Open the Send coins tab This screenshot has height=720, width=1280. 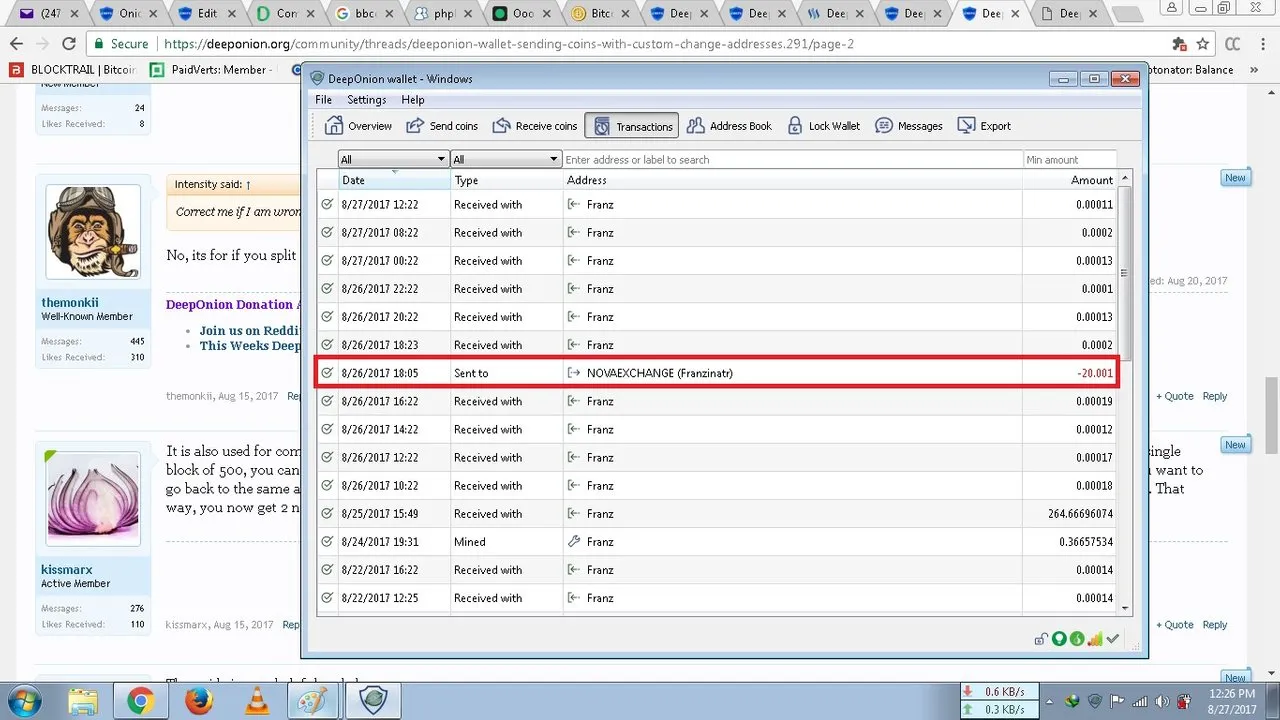(442, 126)
